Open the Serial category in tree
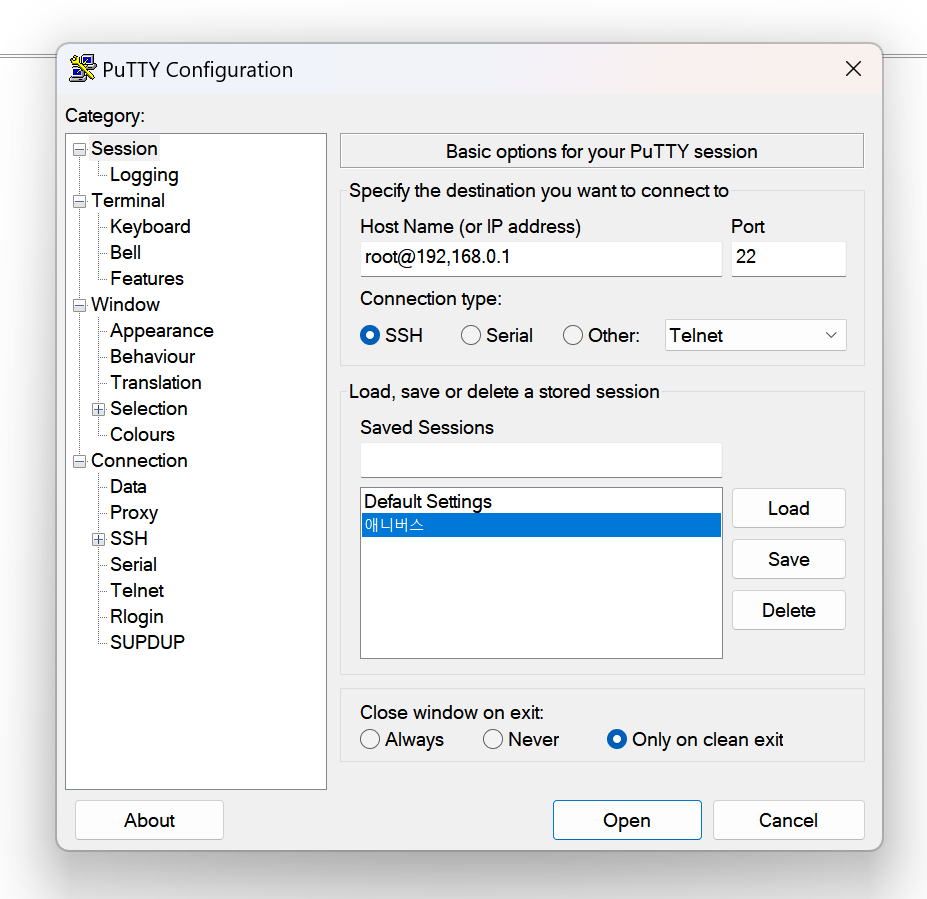Screen dimensions: 927x899 134,564
